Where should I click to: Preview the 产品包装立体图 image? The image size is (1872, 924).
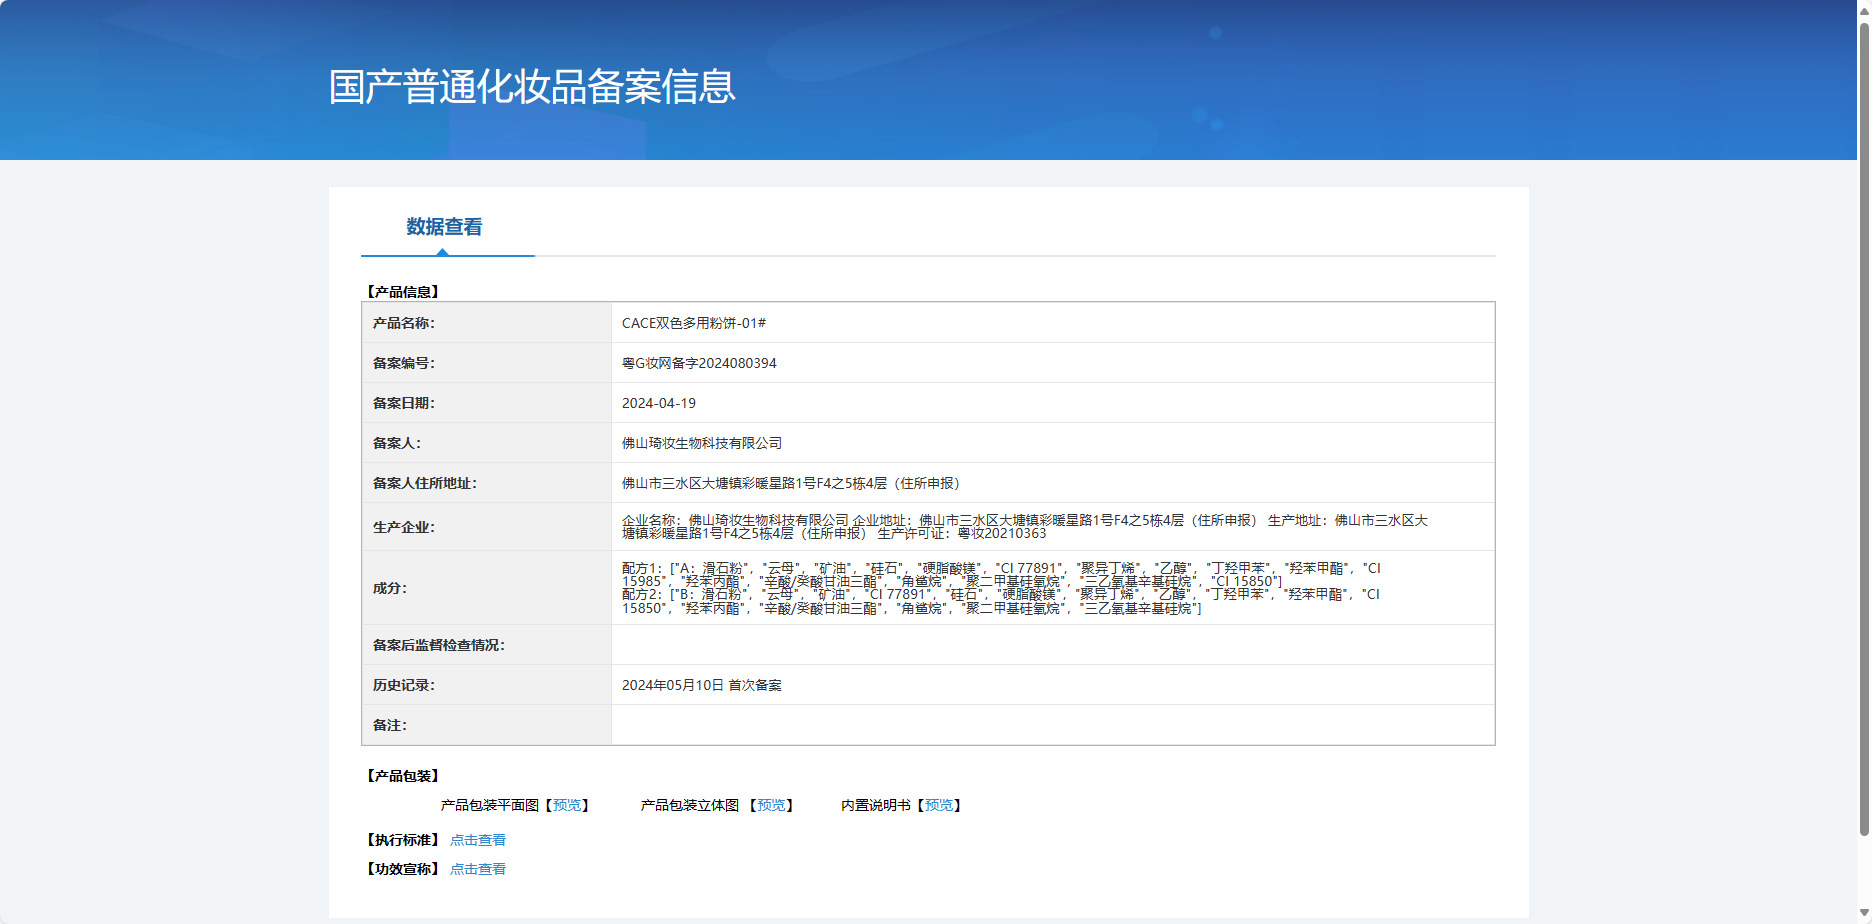pos(771,805)
